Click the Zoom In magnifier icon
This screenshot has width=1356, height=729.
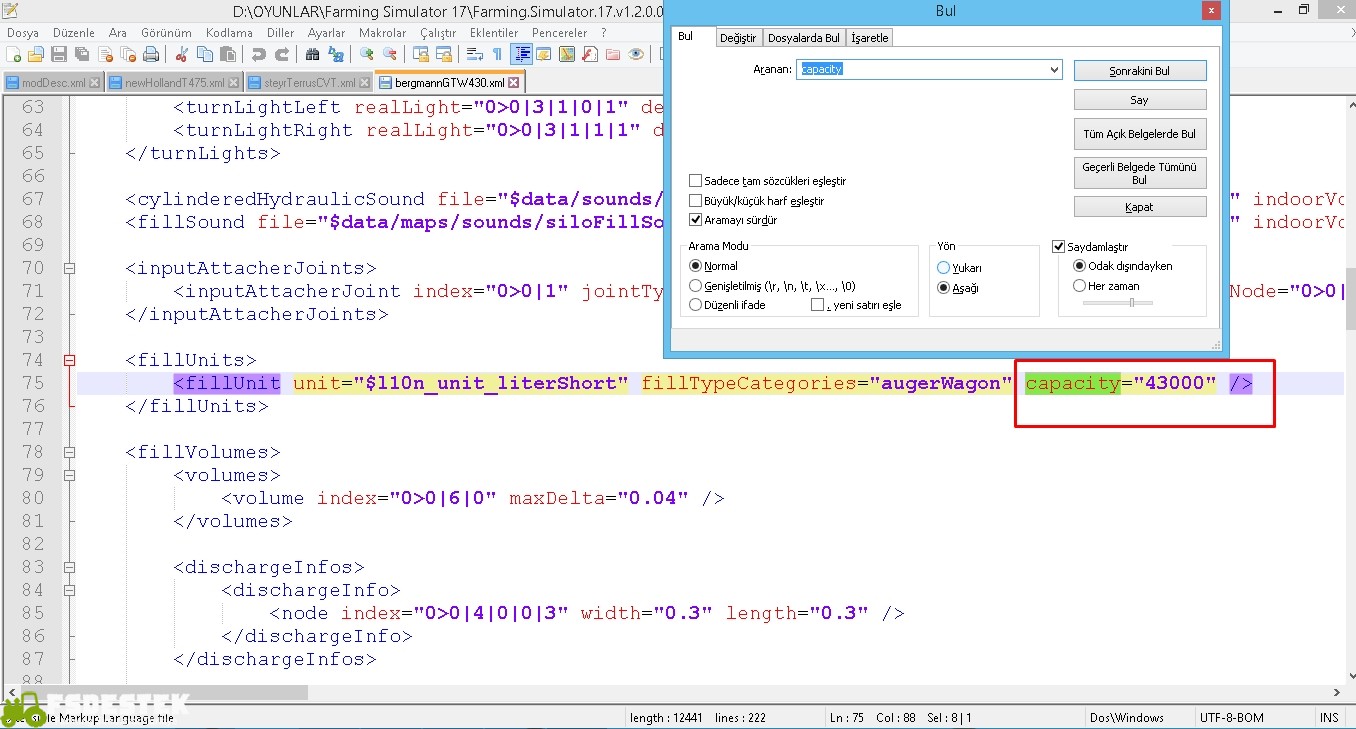click(x=367, y=54)
